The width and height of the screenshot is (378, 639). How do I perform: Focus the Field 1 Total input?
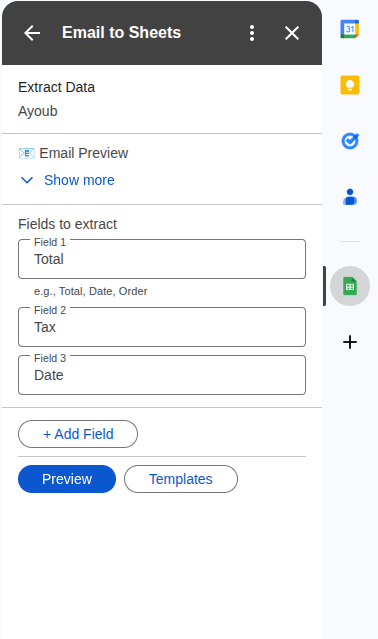[162, 259]
